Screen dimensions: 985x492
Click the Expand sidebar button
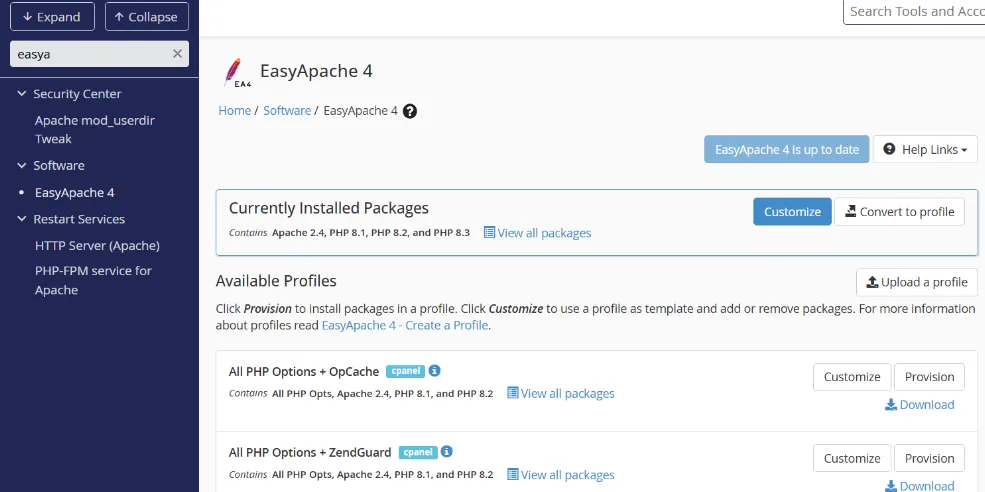[x=52, y=17]
